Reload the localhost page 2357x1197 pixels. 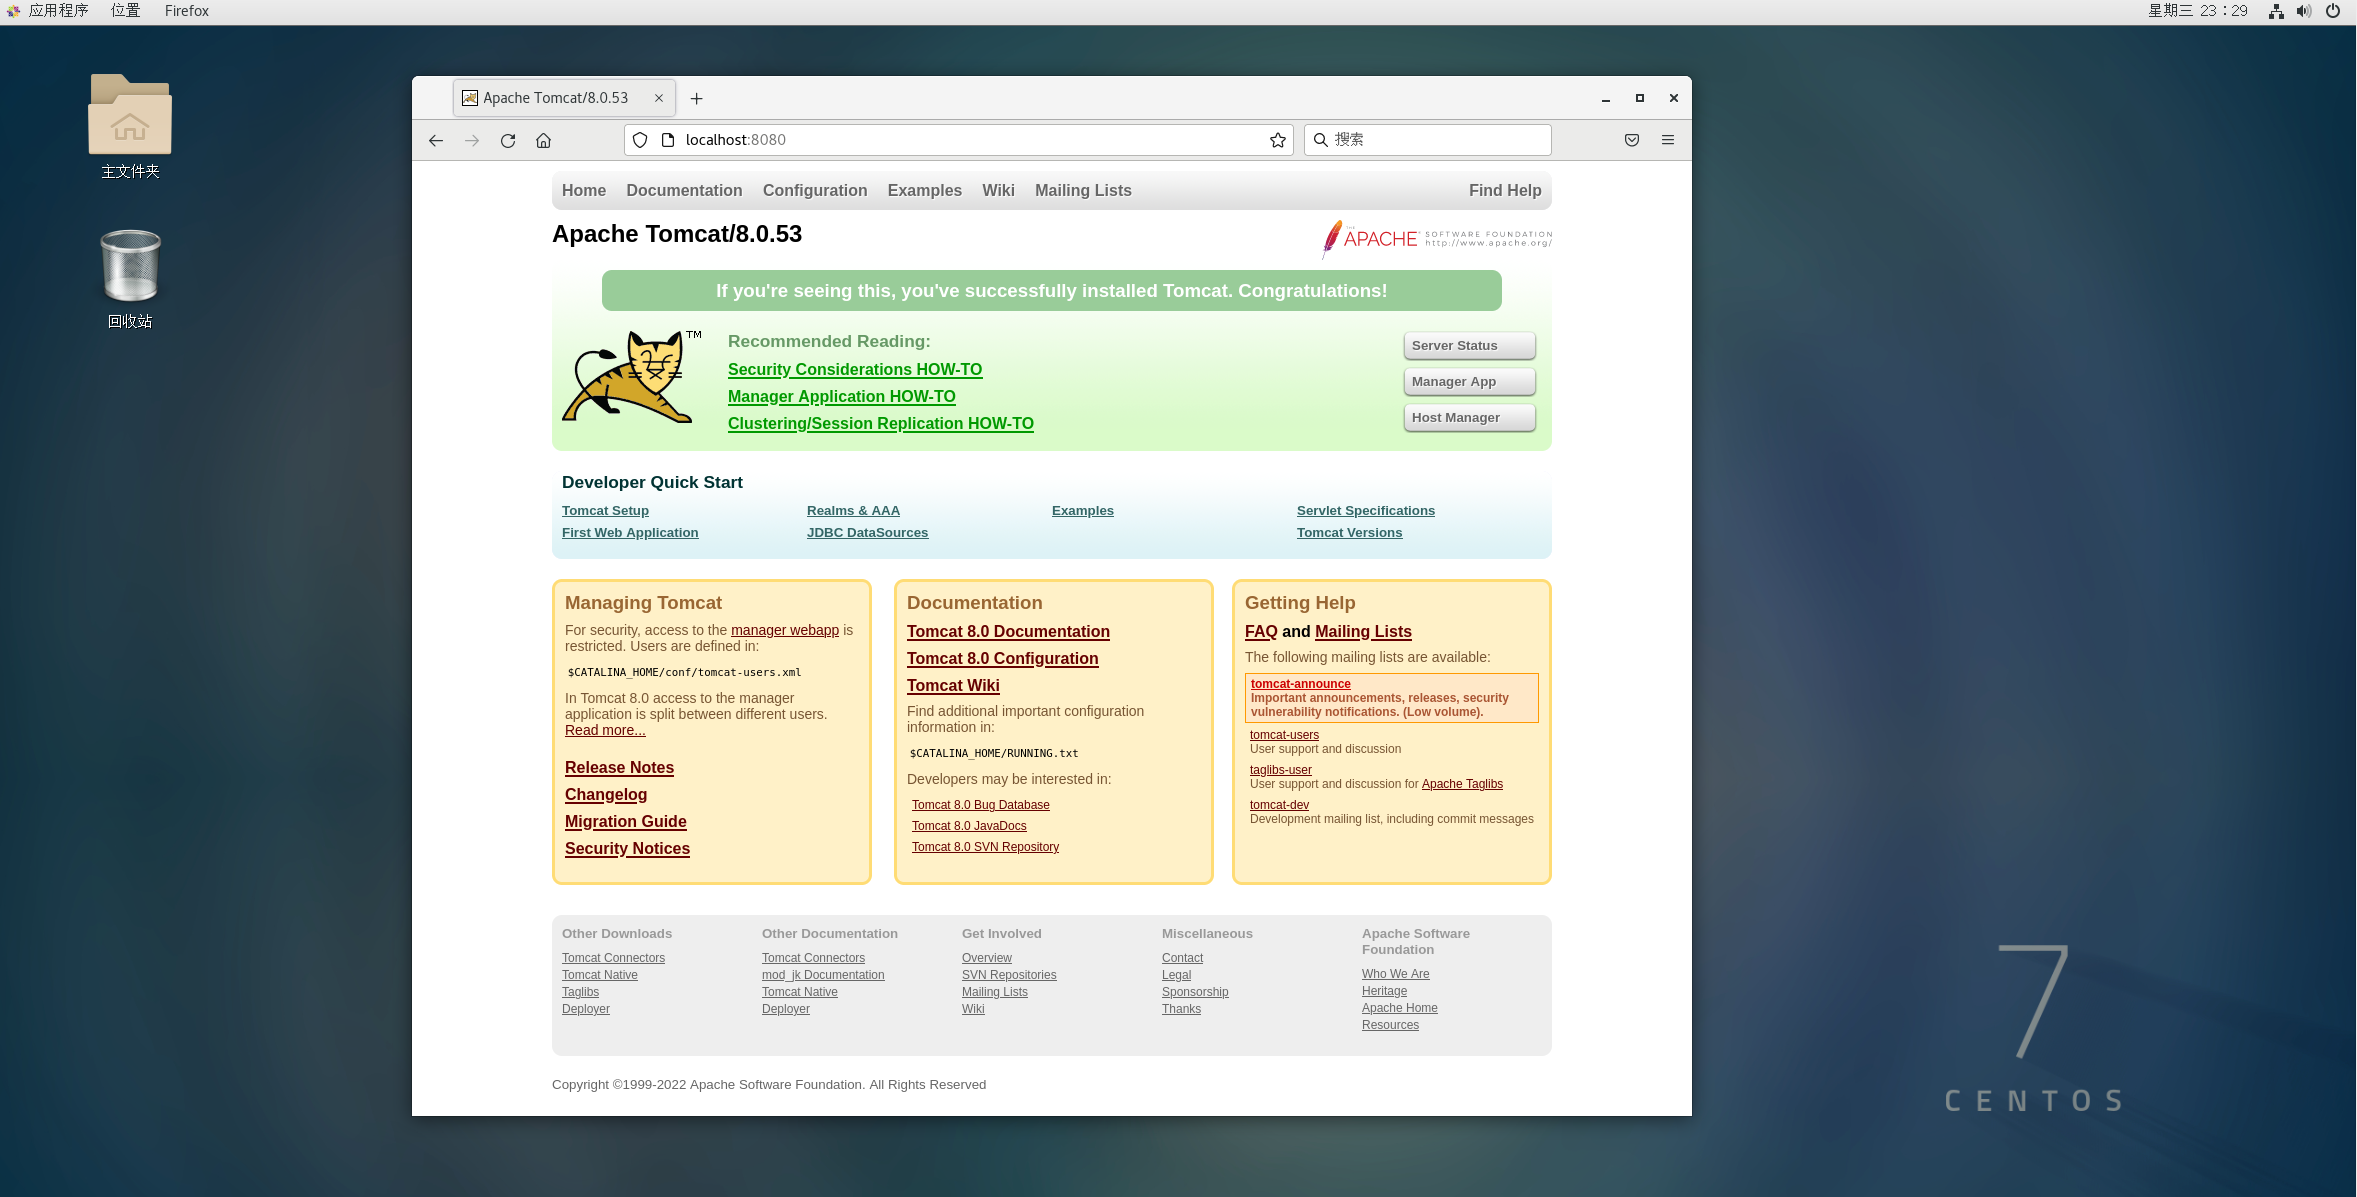pyautogui.click(x=508, y=140)
